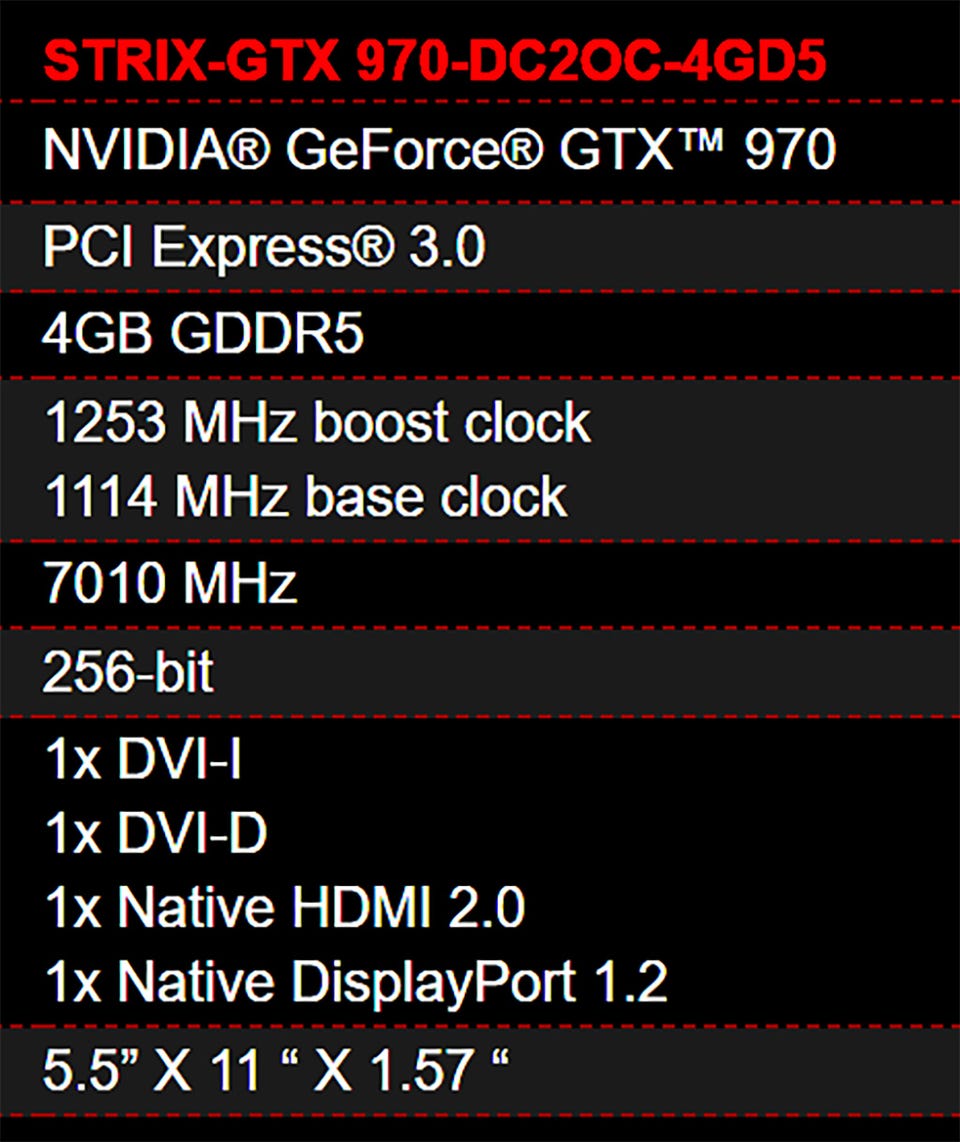This screenshot has height=1142, width=960.
Task: Select the NVIDIA GeForce GTX 970 row
Action: click(438, 152)
